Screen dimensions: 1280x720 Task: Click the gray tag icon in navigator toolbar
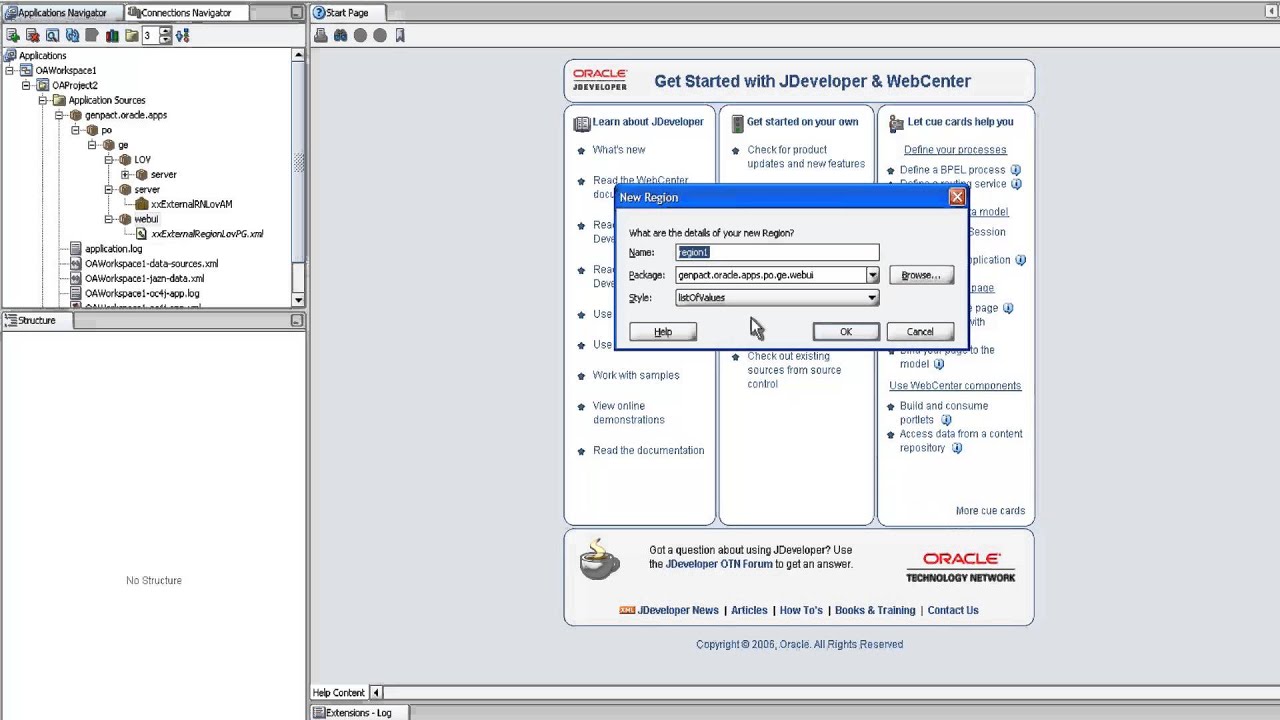point(92,35)
